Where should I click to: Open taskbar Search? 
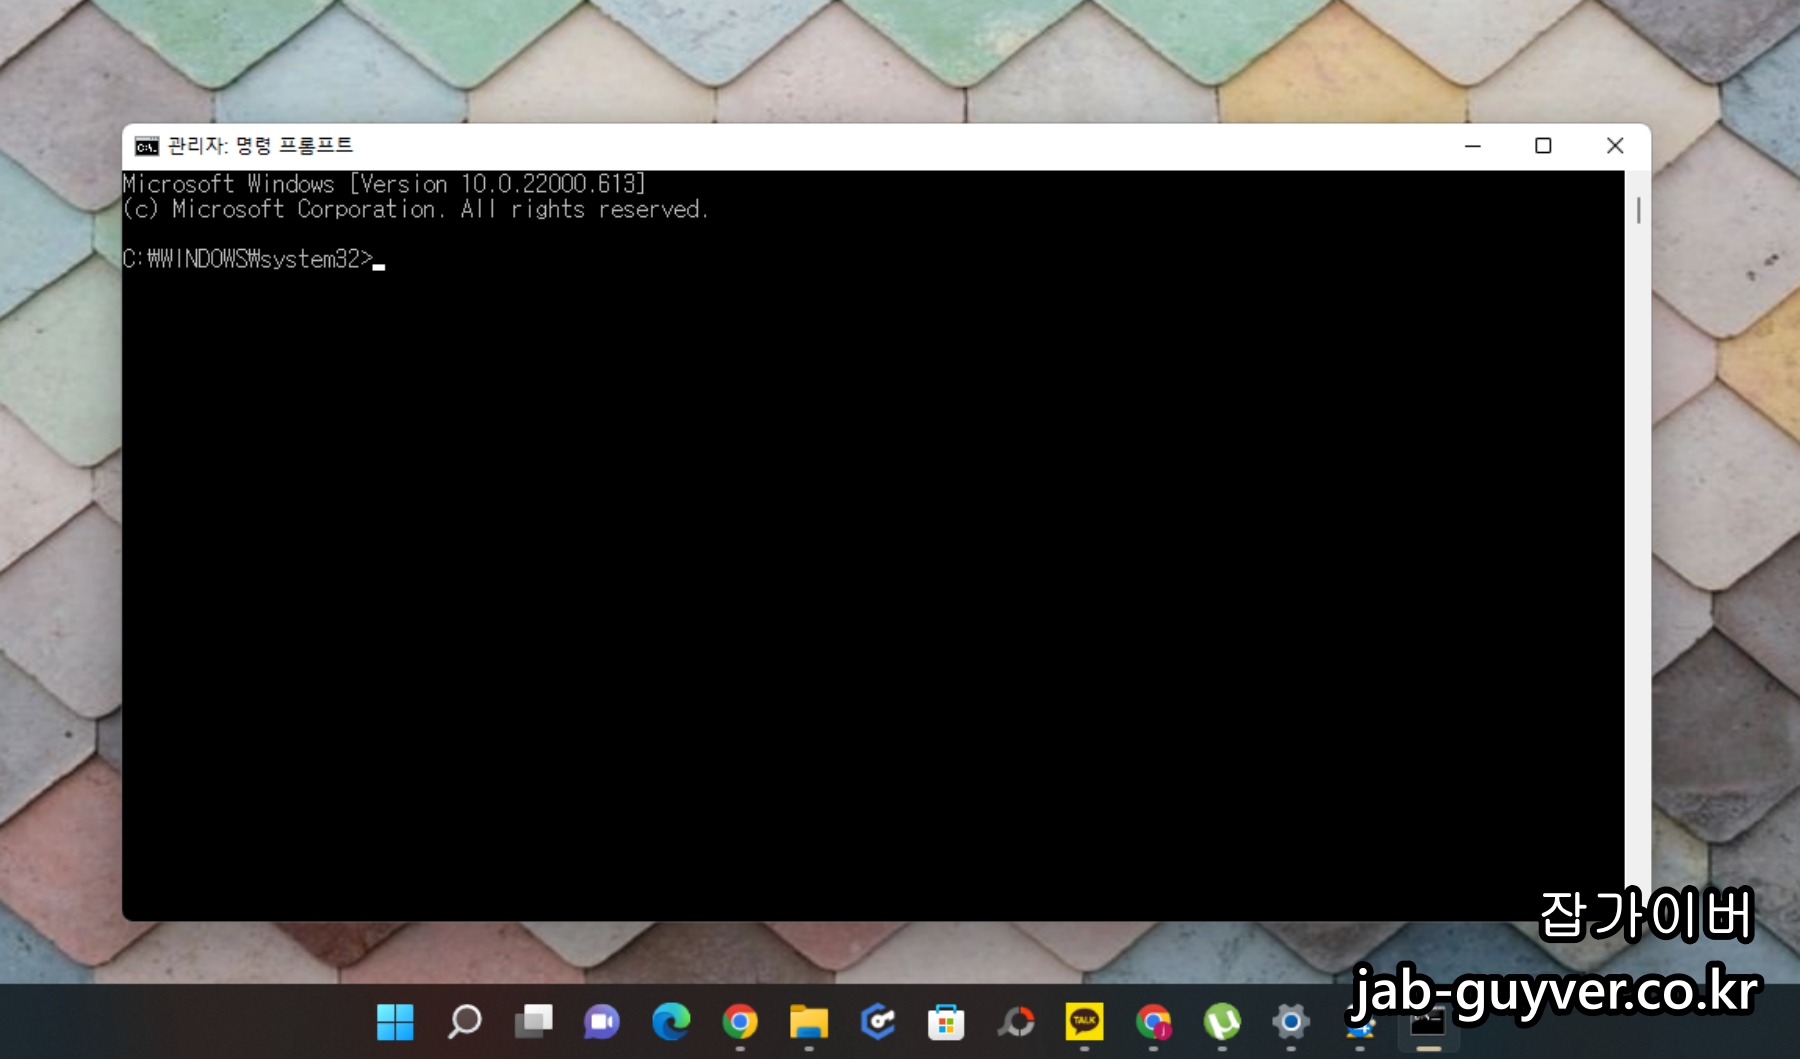(465, 1022)
